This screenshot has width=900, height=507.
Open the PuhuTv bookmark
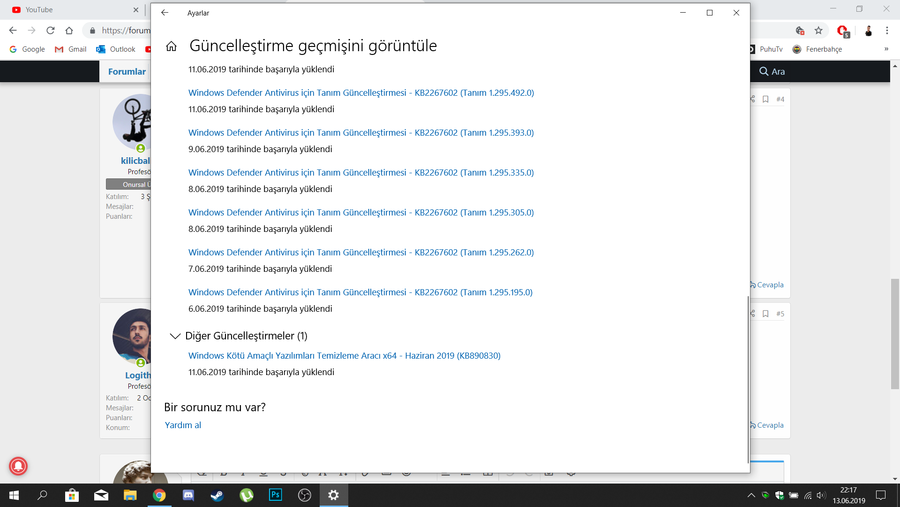767,49
